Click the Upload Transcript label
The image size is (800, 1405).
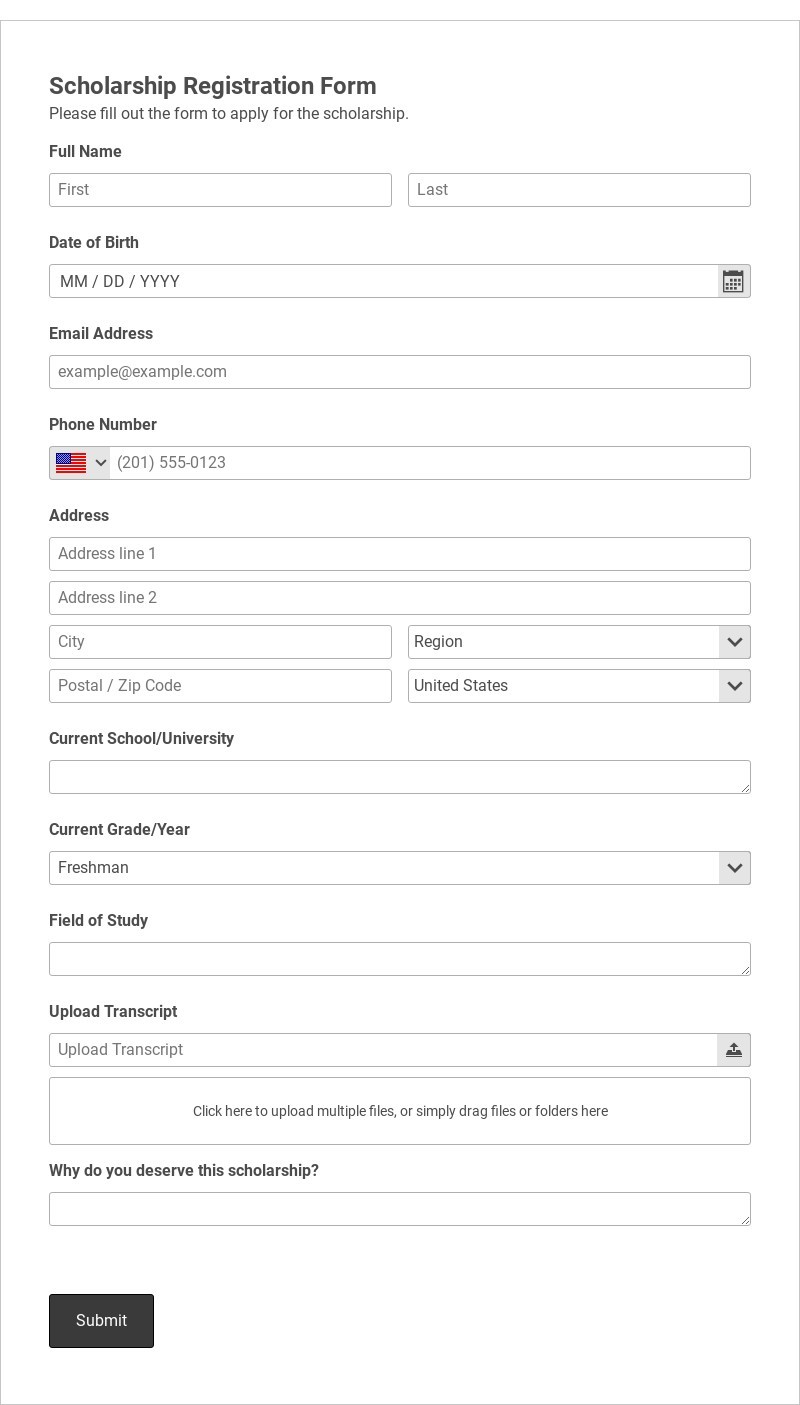click(x=113, y=1012)
